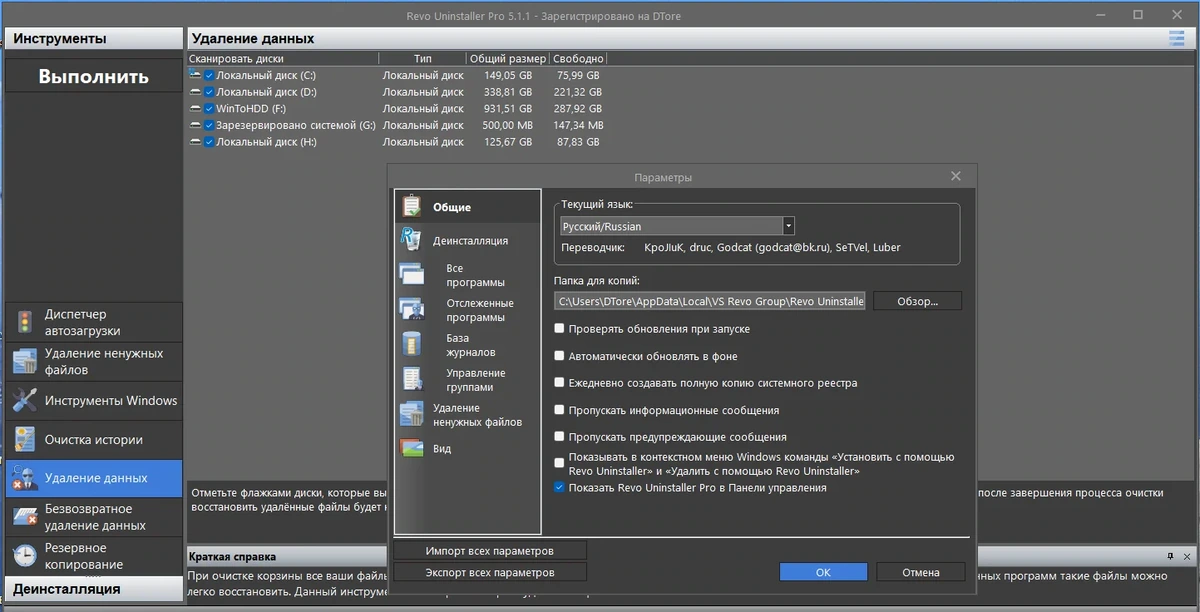
Task: Click the Безвозвратное удаление данных icon
Action: (24, 517)
